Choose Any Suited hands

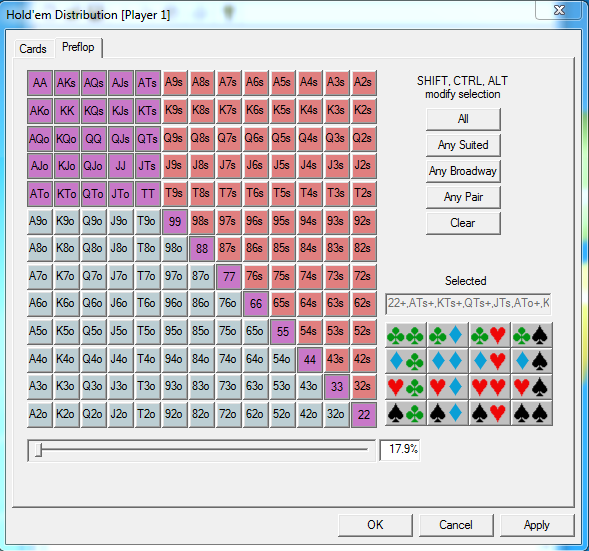tap(463, 145)
